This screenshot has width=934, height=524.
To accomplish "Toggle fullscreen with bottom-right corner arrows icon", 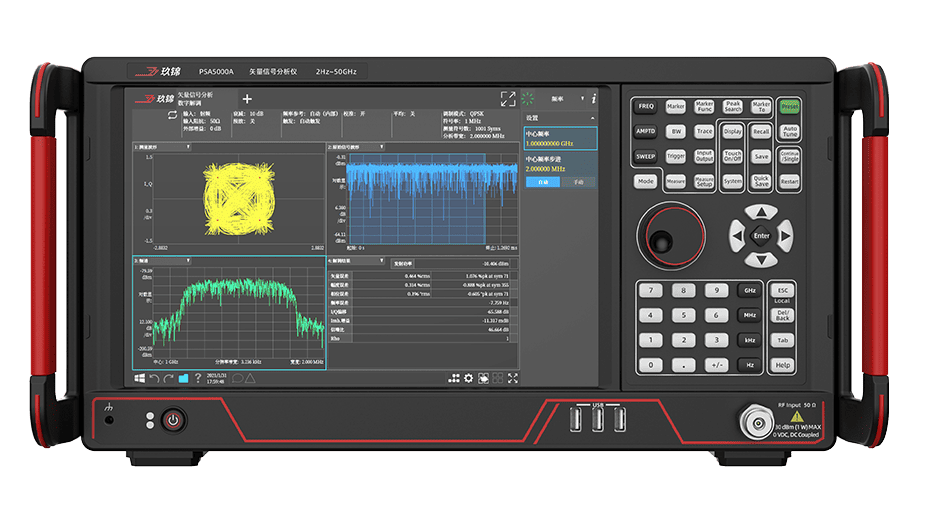I will [513, 378].
